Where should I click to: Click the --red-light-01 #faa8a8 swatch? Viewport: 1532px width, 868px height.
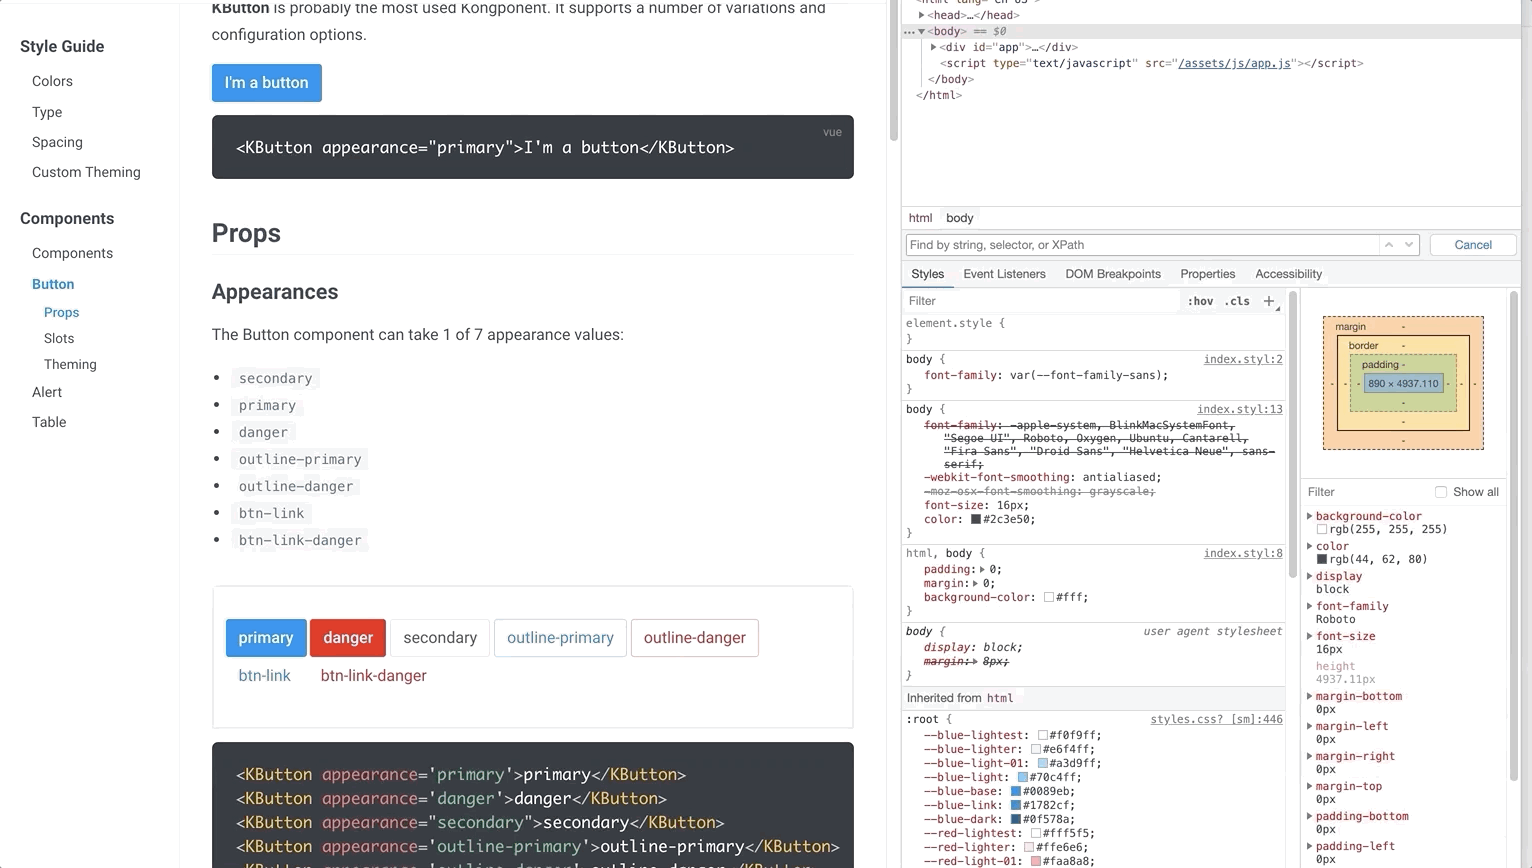pyautogui.click(x=1036, y=862)
